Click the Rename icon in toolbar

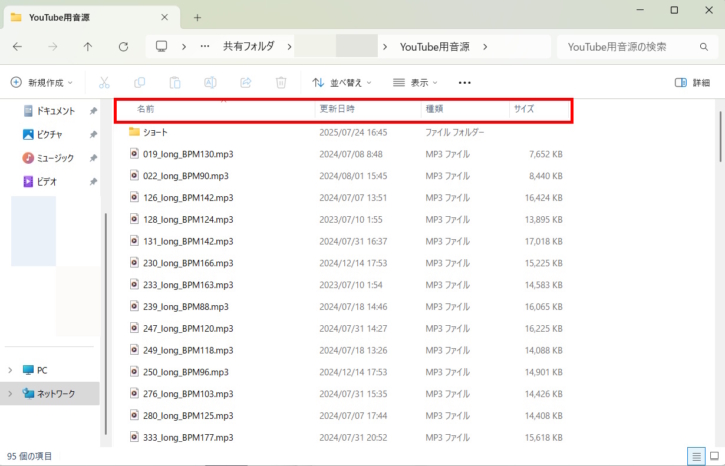coord(210,83)
